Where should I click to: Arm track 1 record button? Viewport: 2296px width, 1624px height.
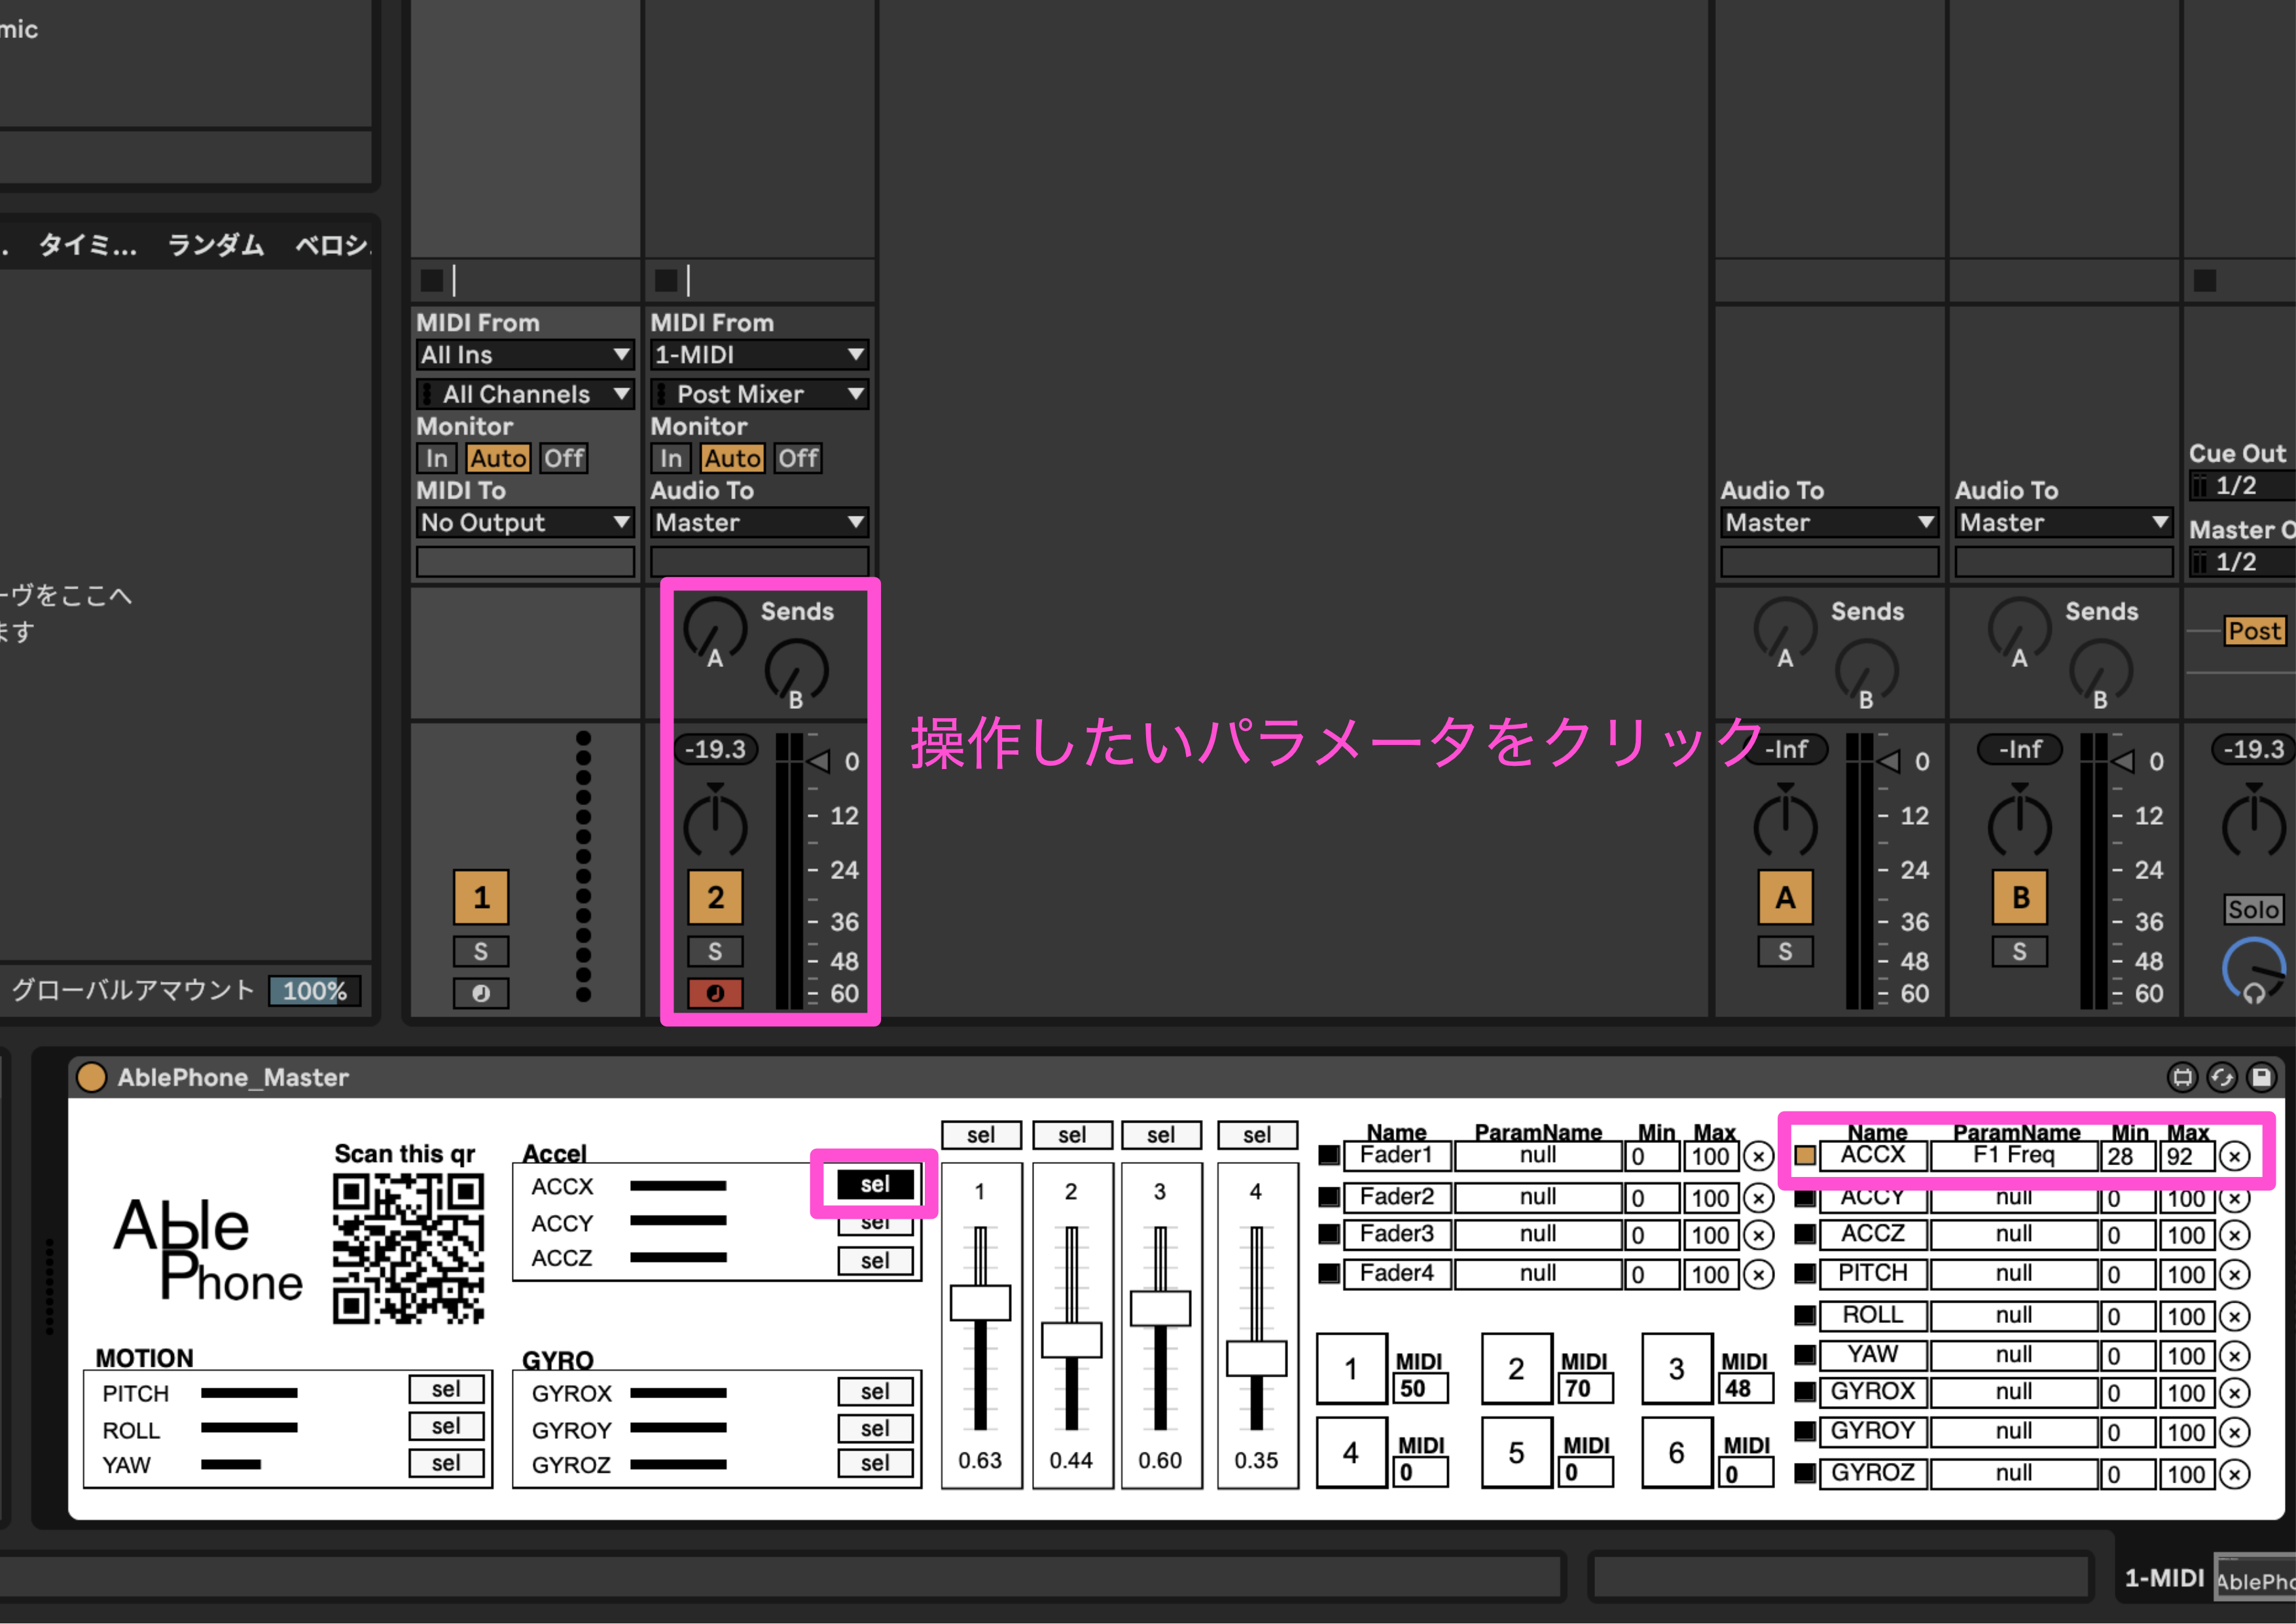pyautogui.click(x=481, y=993)
